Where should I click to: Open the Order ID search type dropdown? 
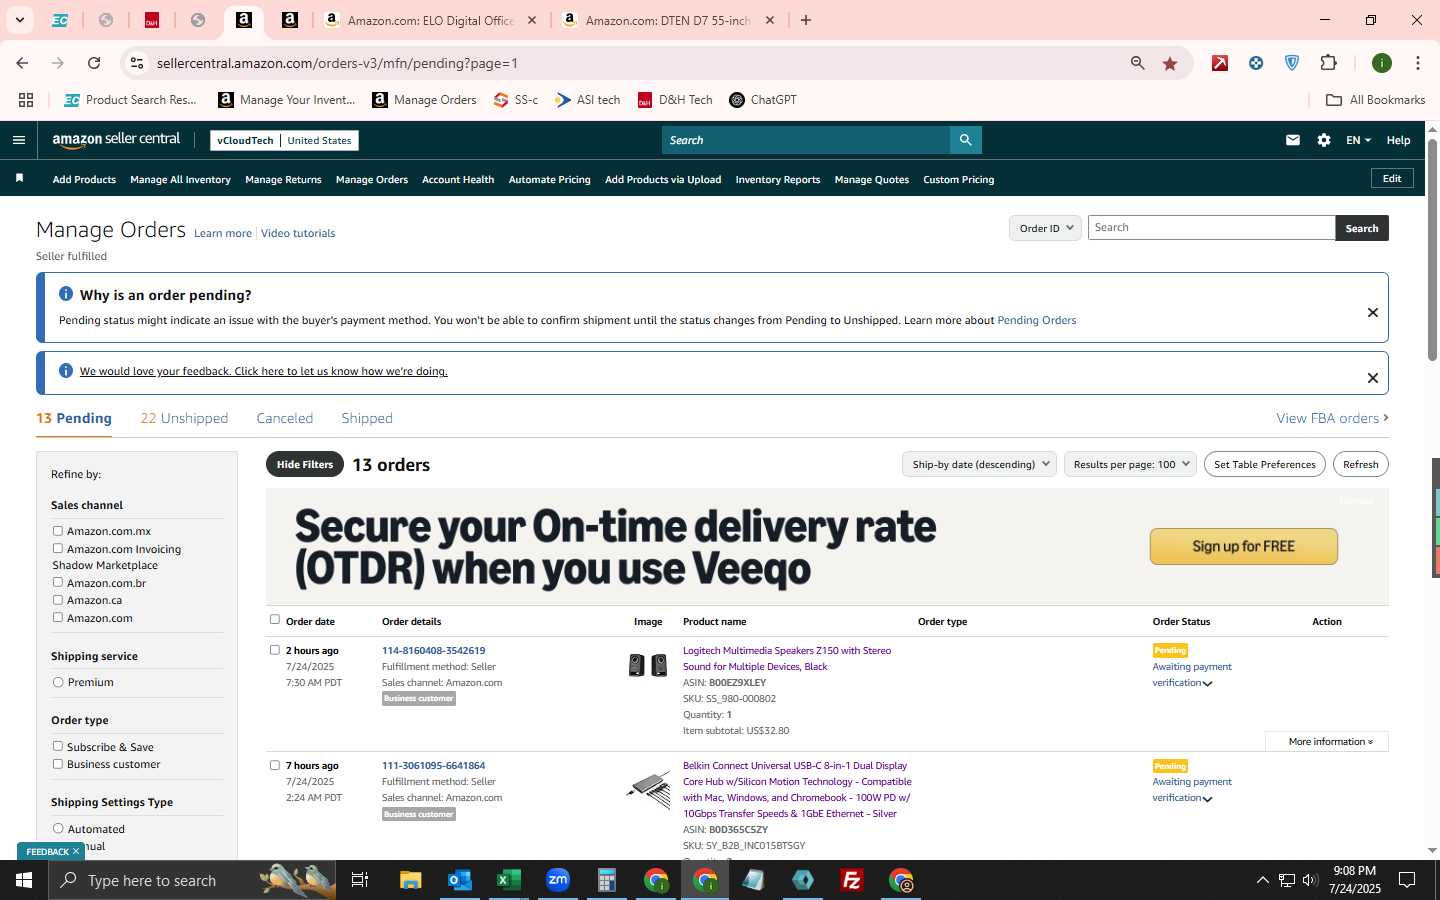coord(1045,228)
